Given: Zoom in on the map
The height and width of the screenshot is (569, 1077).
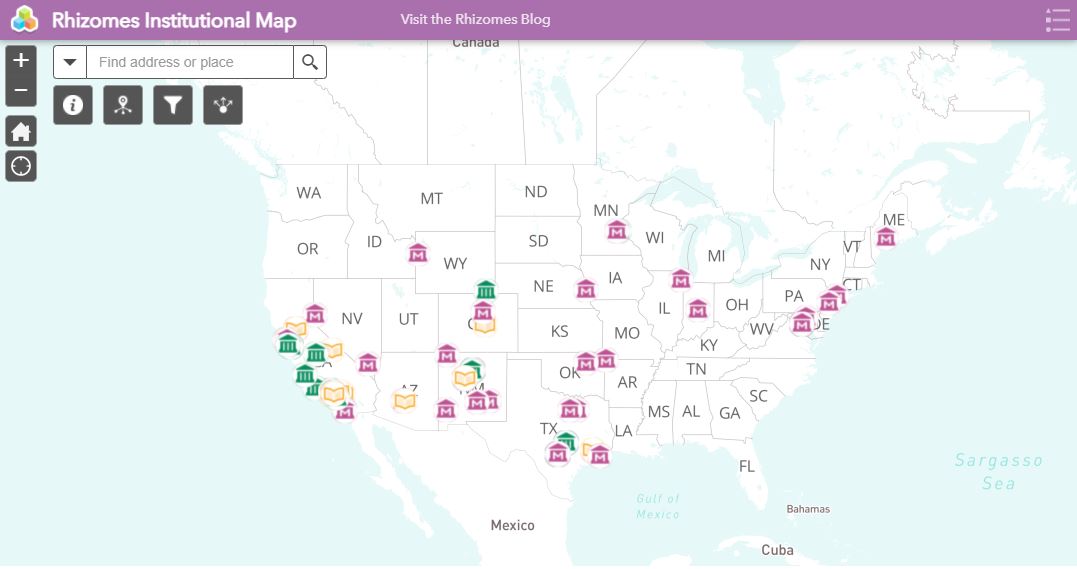Looking at the screenshot, I should click(21, 60).
